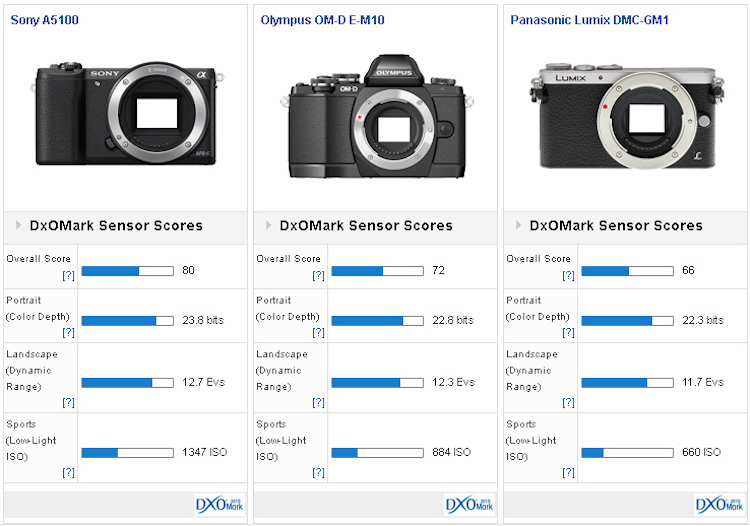Open help [?] for Sony Overall Score
This screenshot has height=526, width=750.
(68, 275)
